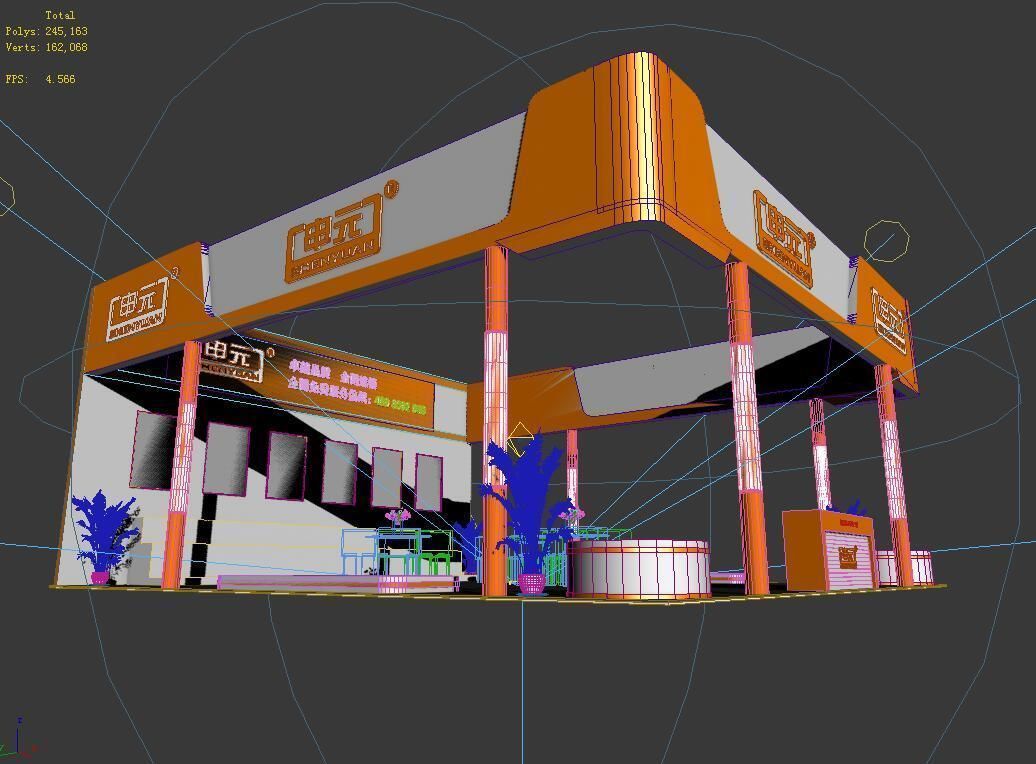Select the logo on the front-left orange panel
Viewport: 1036px width, 764px height.
137,309
